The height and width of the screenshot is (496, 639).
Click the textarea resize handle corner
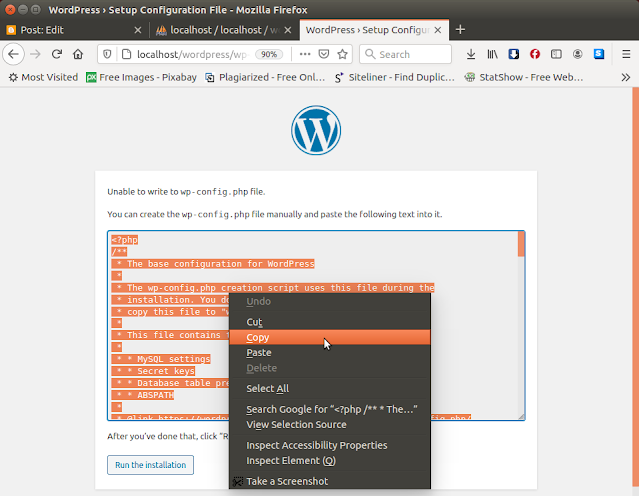point(521,416)
